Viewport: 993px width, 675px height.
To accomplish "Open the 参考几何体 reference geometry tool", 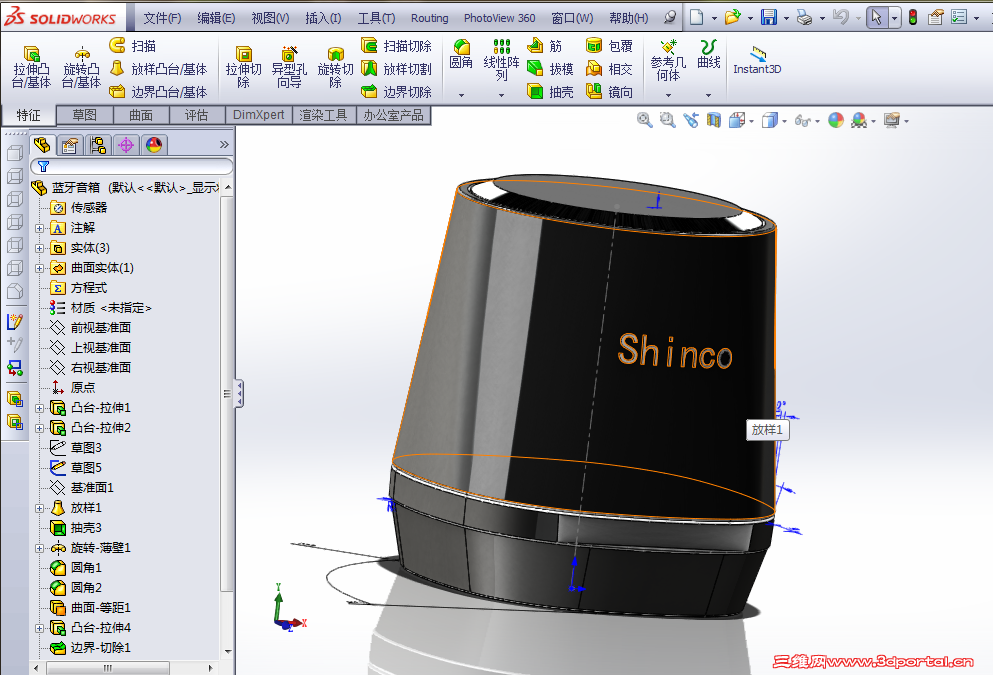I will tap(668, 61).
